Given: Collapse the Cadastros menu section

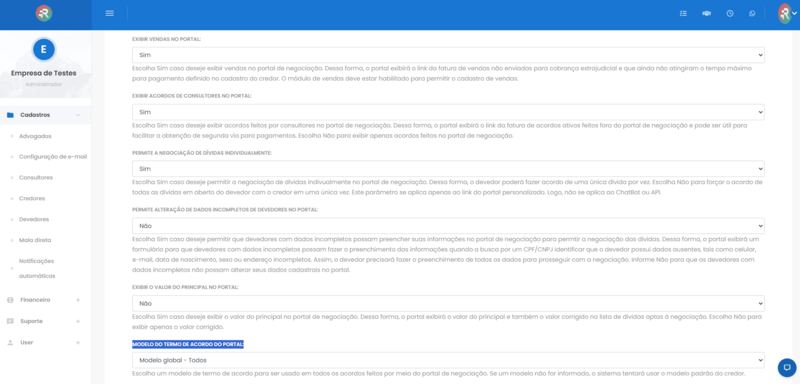Looking at the screenshot, I should [x=78, y=115].
